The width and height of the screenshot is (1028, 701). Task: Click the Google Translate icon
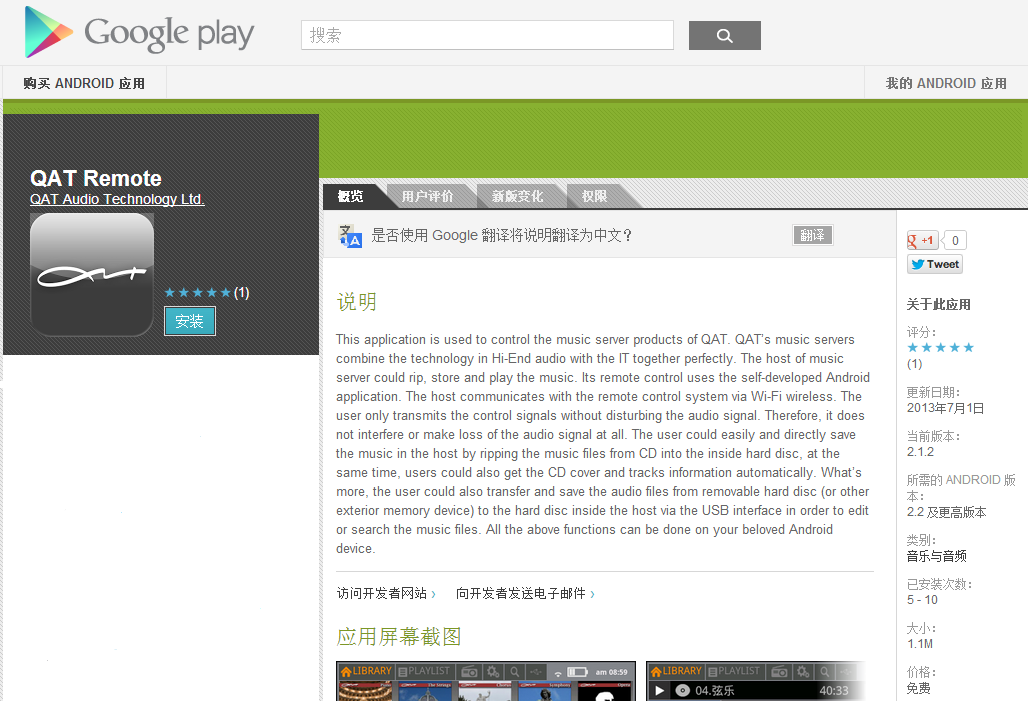pos(350,235)
